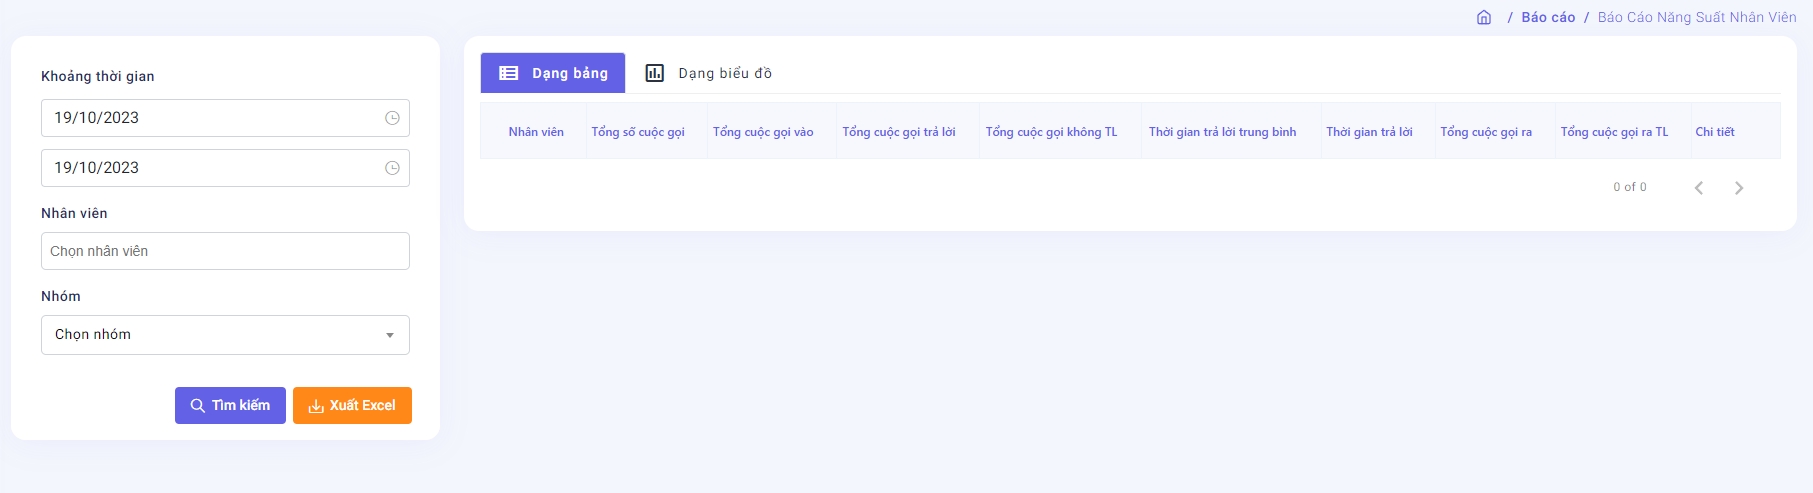Click the Tổng cuộc gọi ra header
Screen dimensions: 1813x493
(1486, 132)
